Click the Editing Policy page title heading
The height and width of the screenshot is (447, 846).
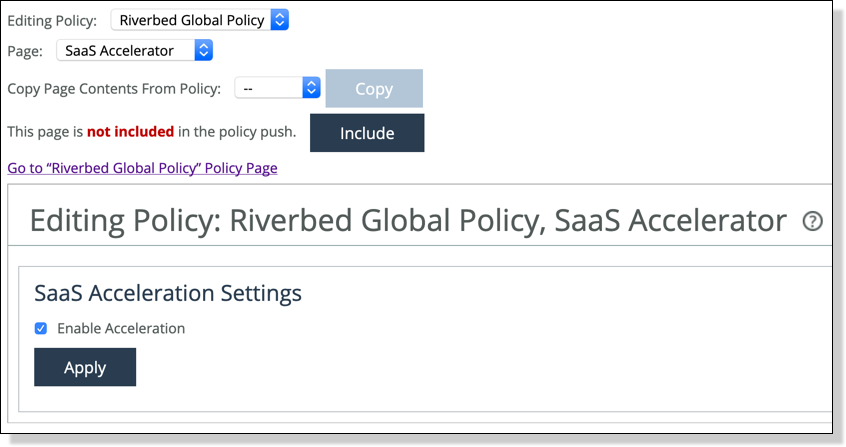(408, 221)
